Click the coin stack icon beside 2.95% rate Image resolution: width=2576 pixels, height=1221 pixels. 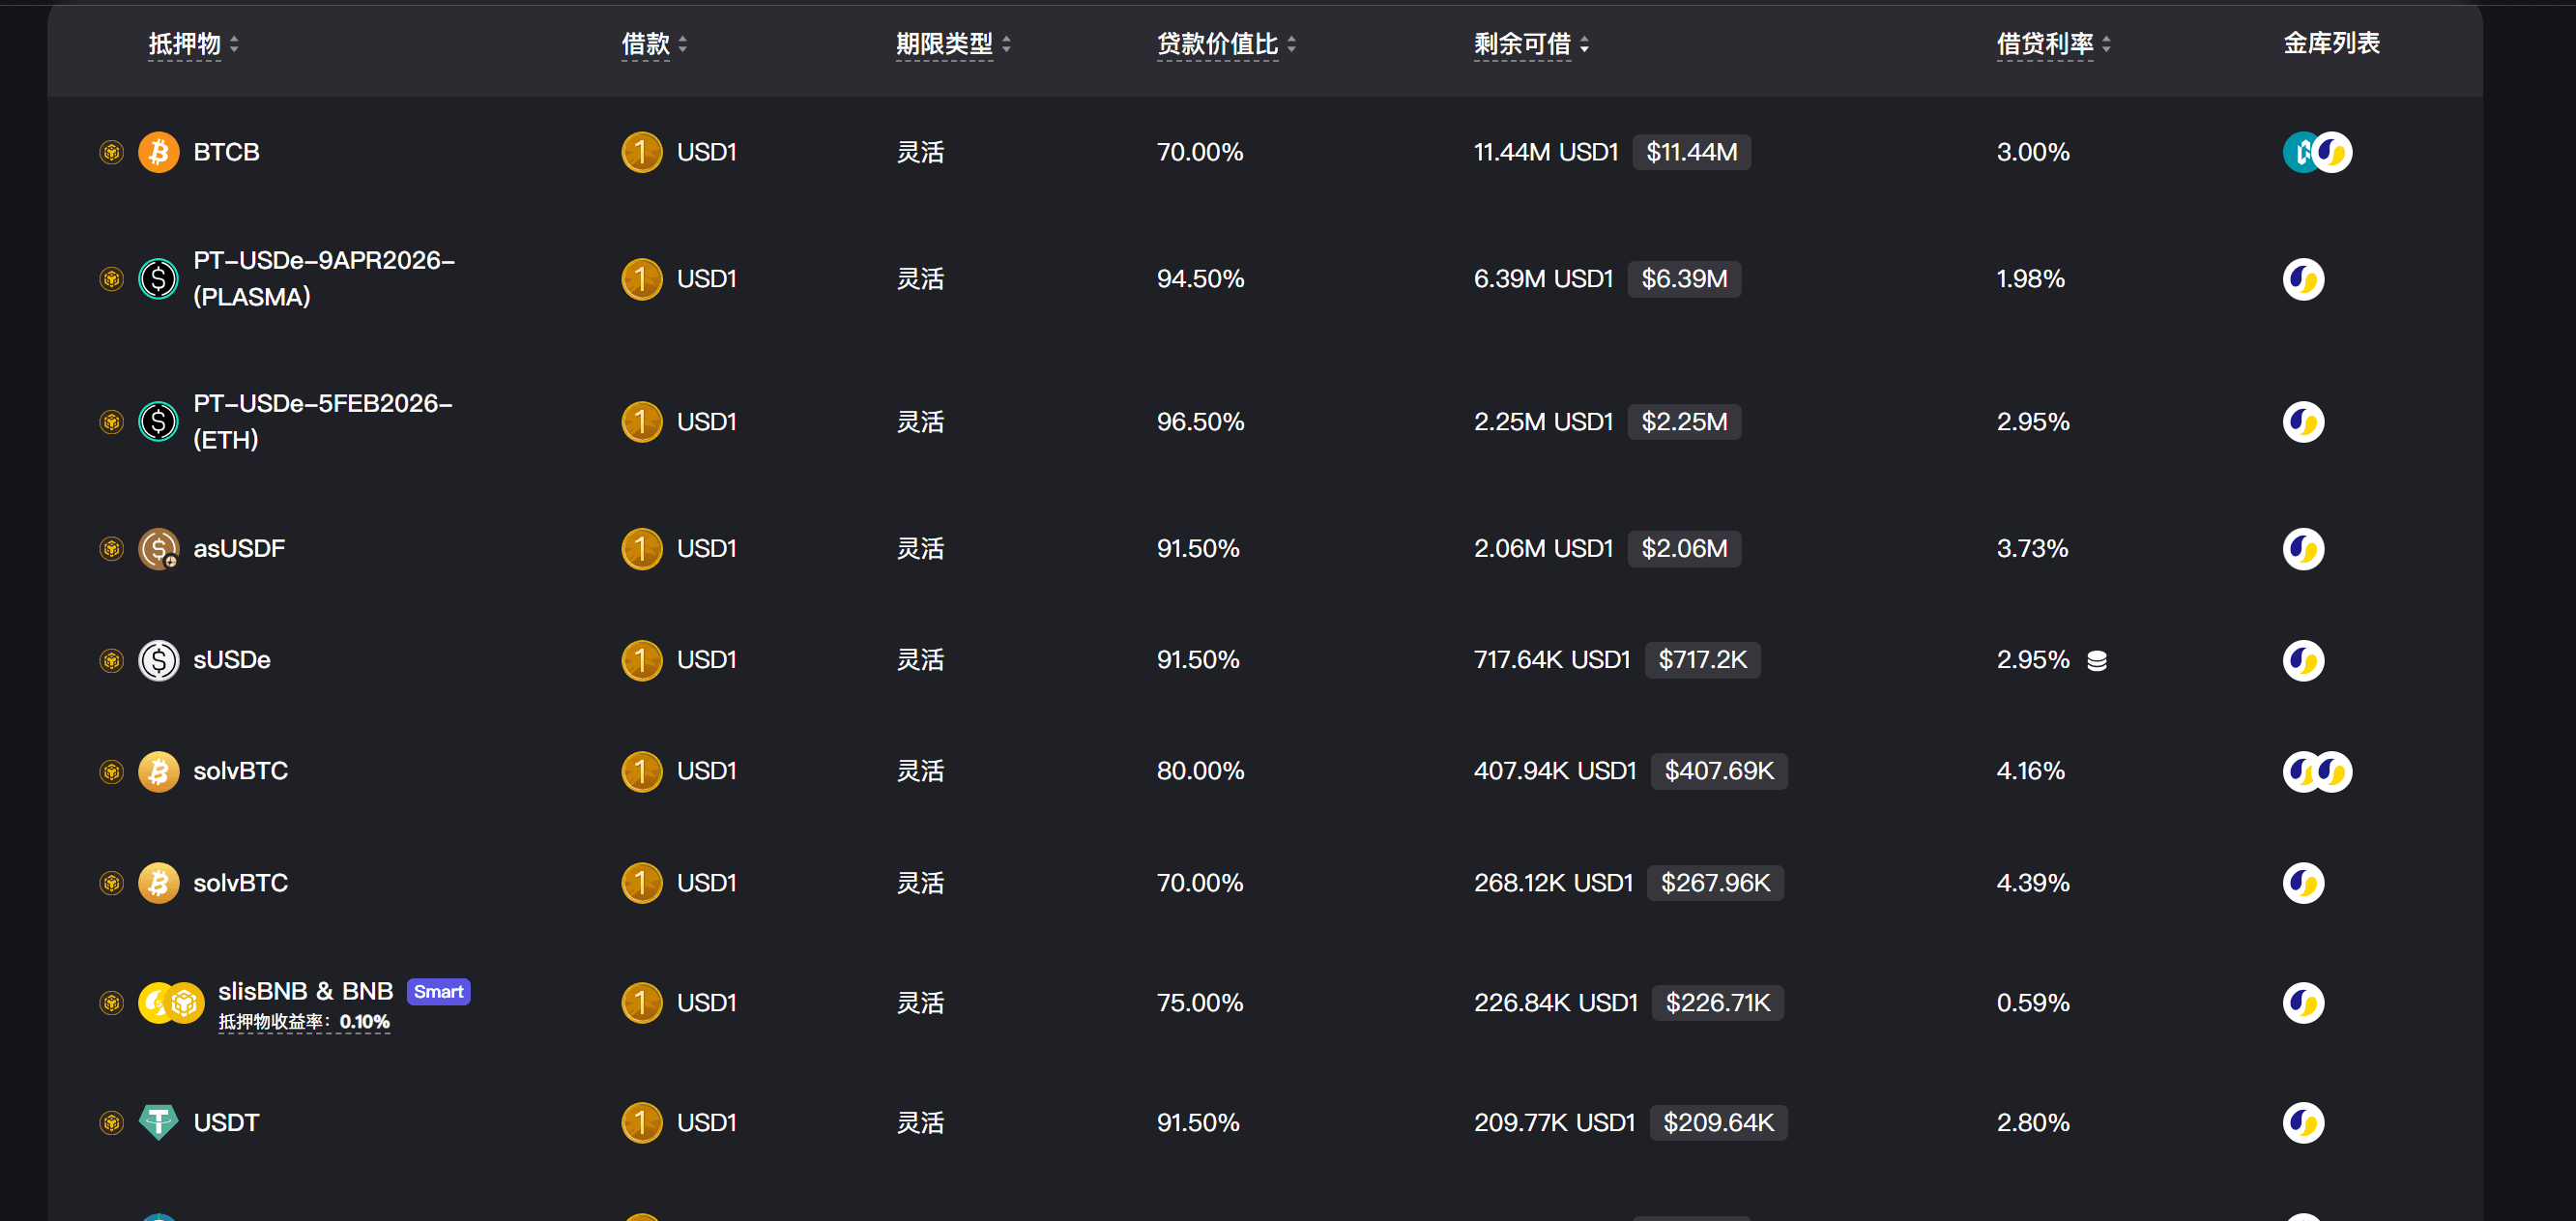pos(2097,661)
